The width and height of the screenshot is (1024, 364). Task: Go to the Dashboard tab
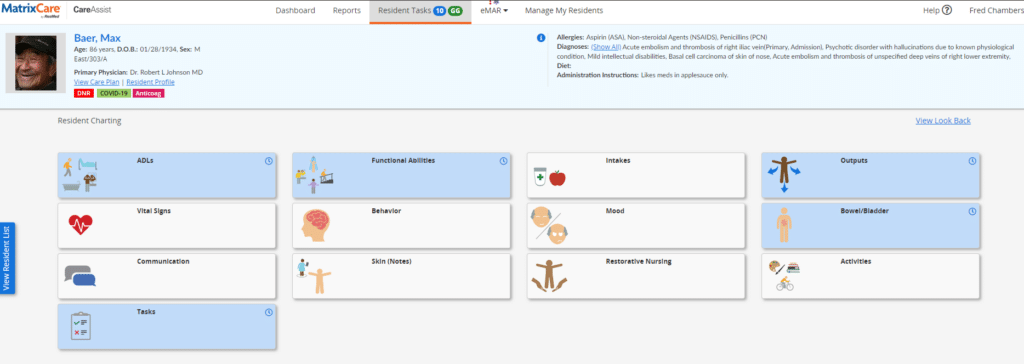295,10
